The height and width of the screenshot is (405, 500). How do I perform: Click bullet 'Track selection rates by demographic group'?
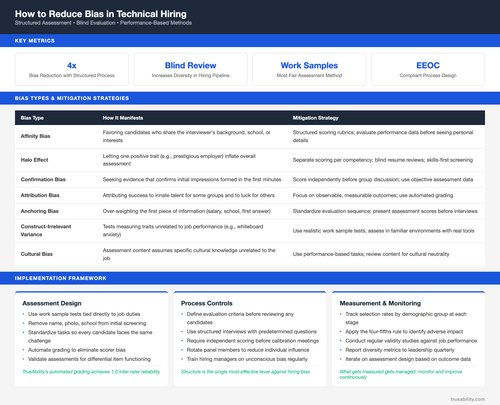click(x=406, y=318)
